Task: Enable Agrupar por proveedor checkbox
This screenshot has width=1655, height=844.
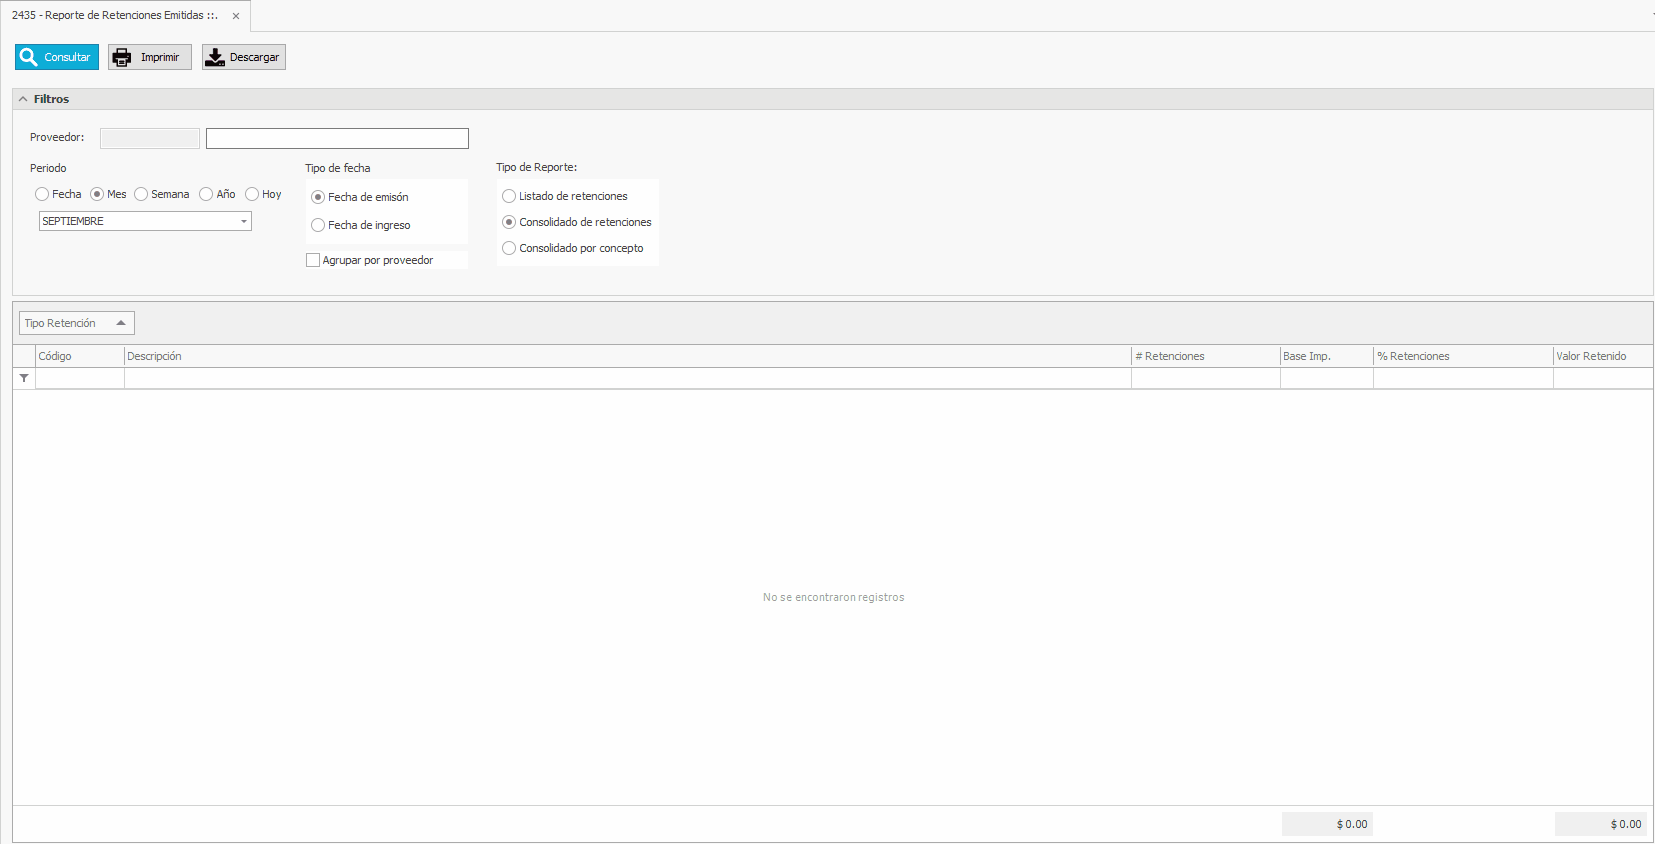Action: point(313,260)
